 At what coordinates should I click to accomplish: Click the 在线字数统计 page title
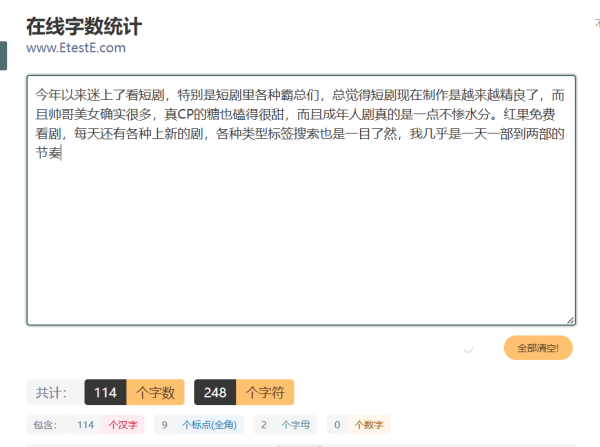pos(84,26)
